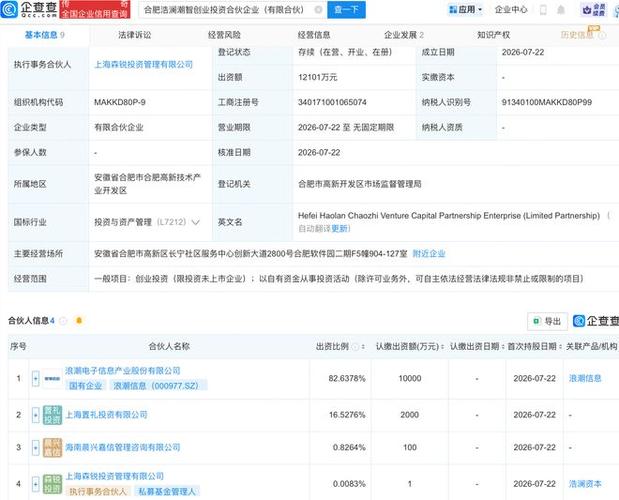Open 上海森锐投资管理有限公司 in partner table
Image resolution: width=619 pixels, height=500 pixels.
click(x=114, y=476)
